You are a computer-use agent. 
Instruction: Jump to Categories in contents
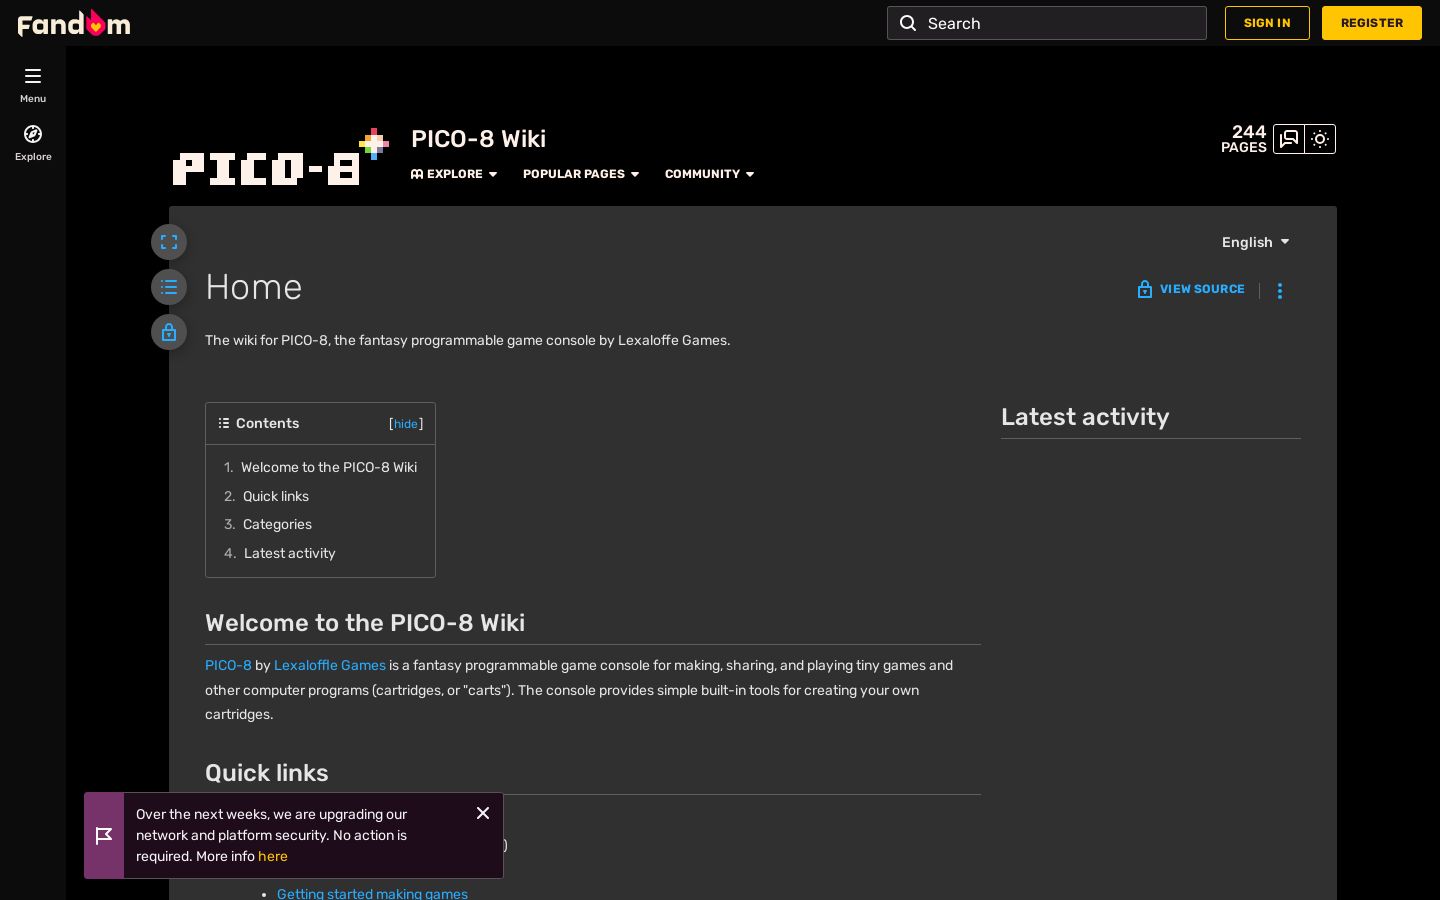(277, 524)
